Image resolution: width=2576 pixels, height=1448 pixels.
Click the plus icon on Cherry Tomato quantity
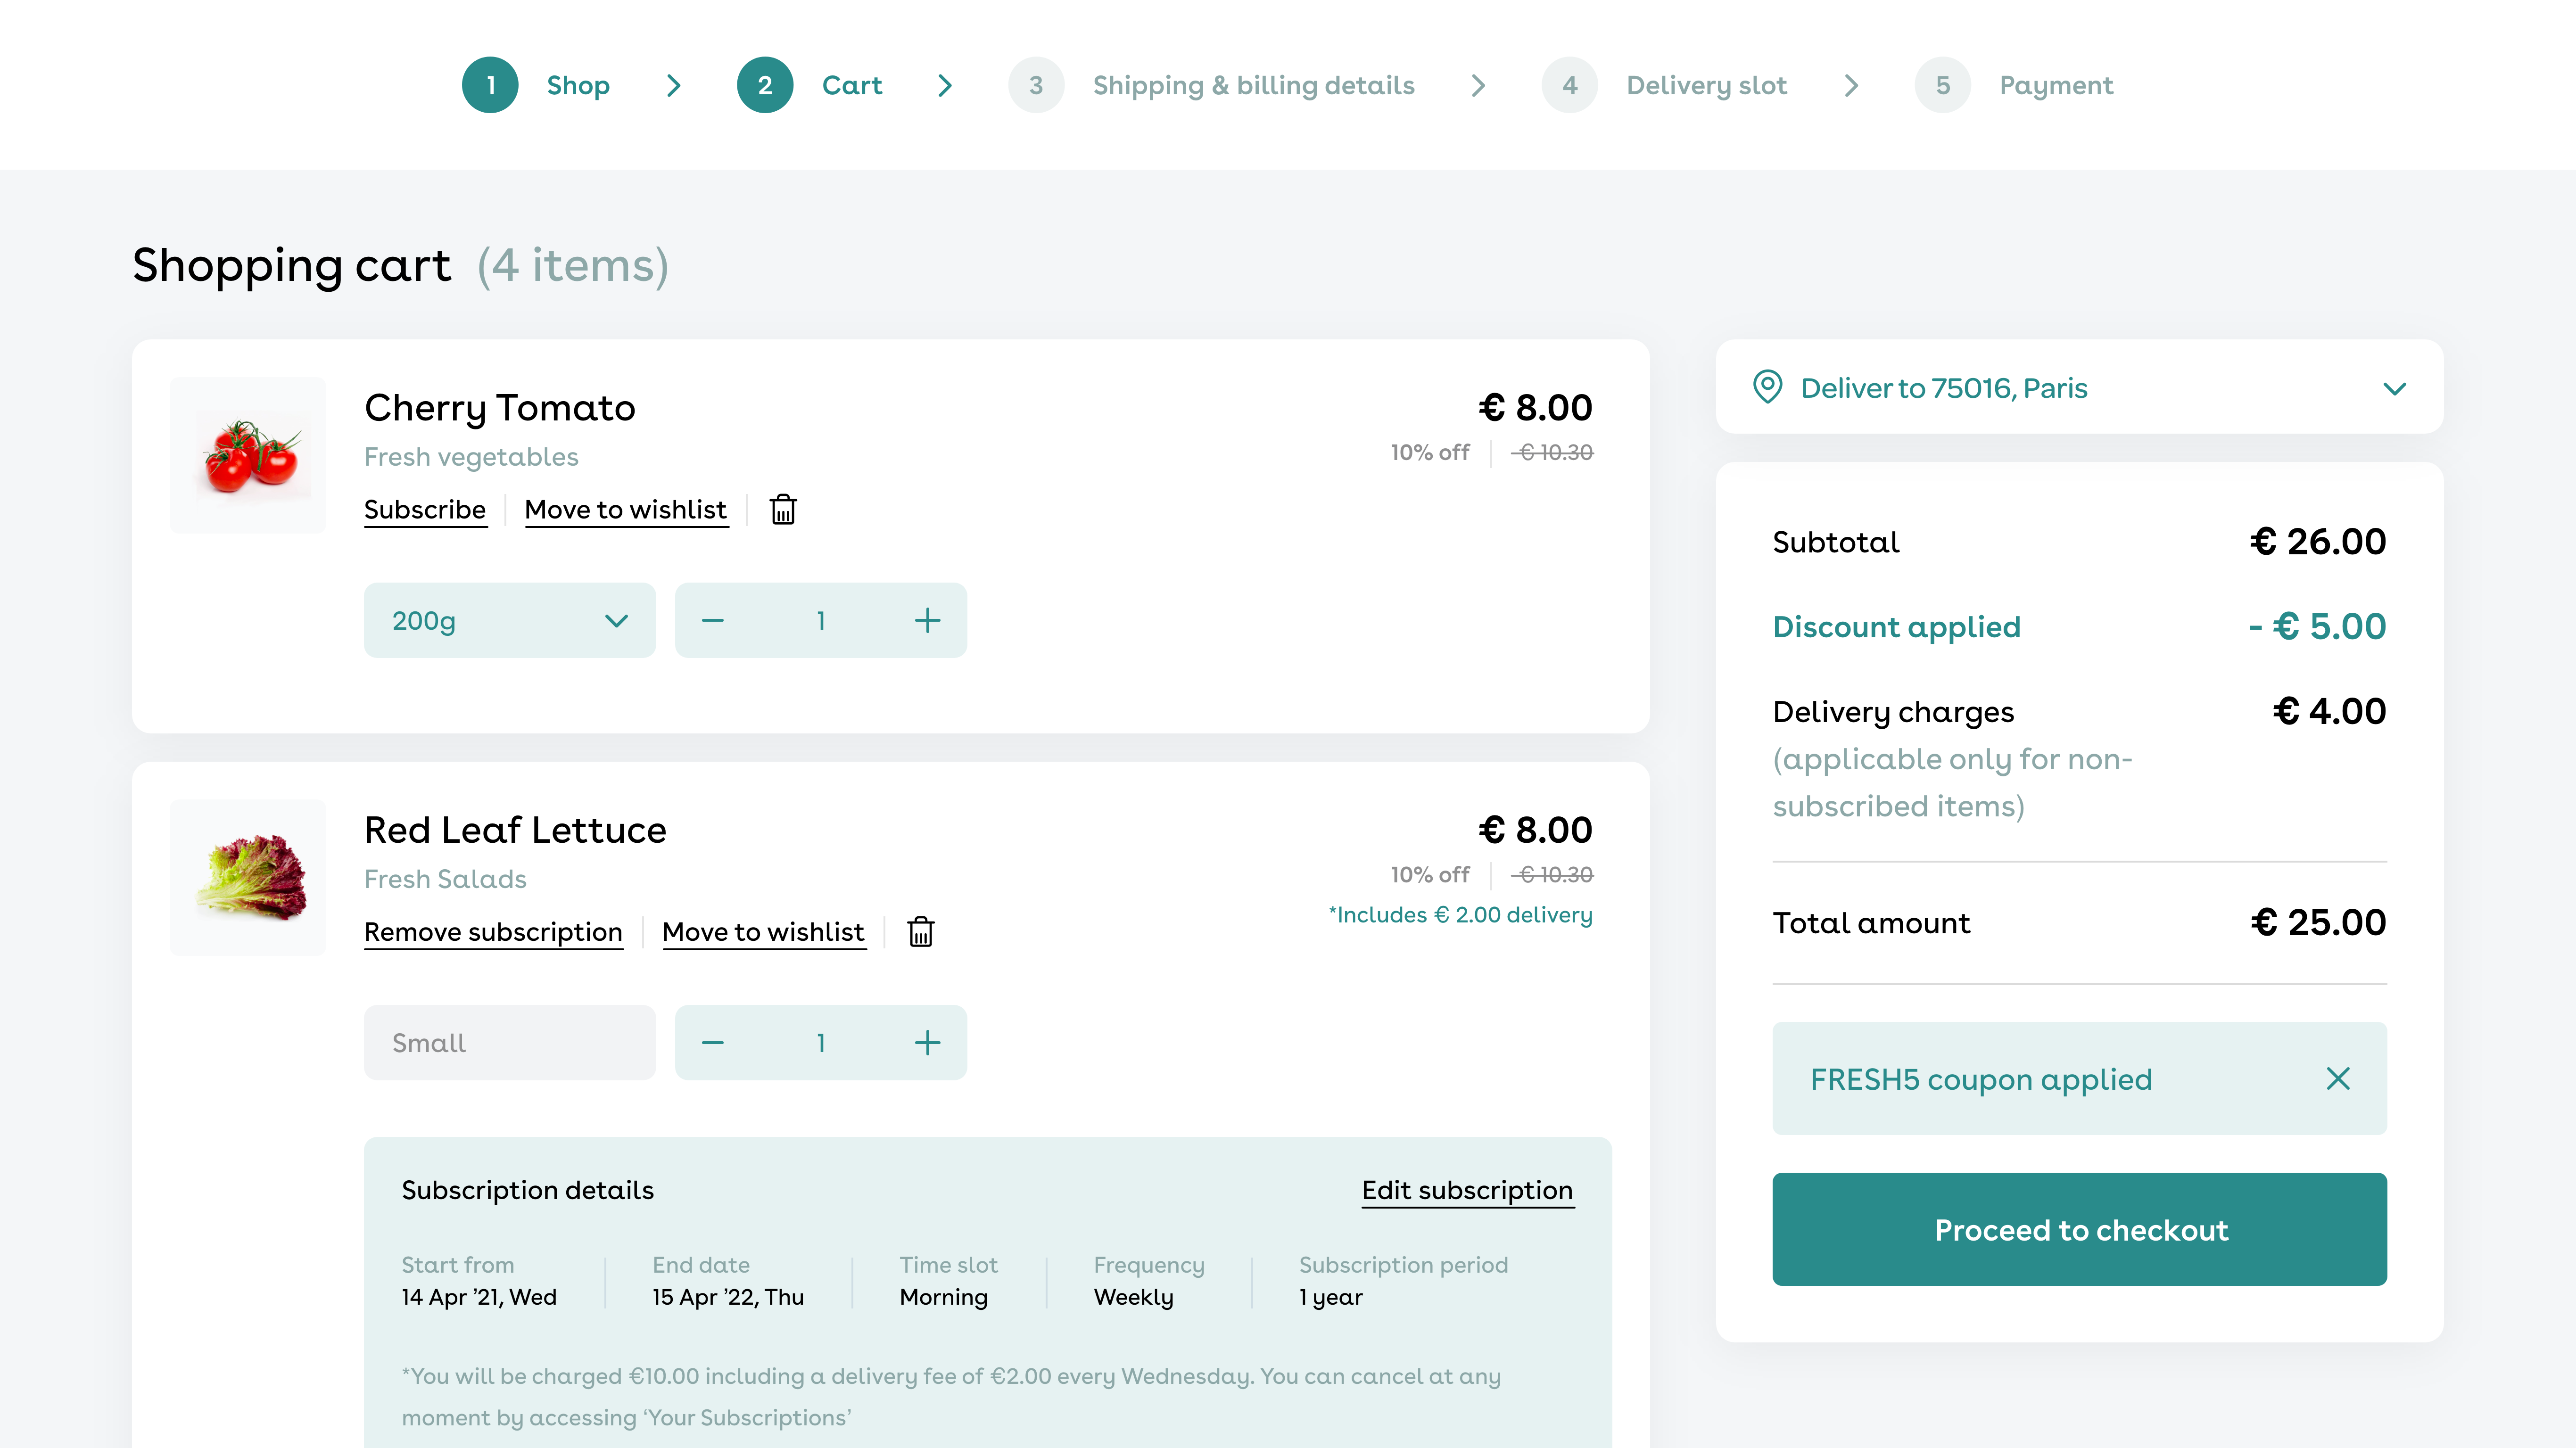tap(927, 621)
